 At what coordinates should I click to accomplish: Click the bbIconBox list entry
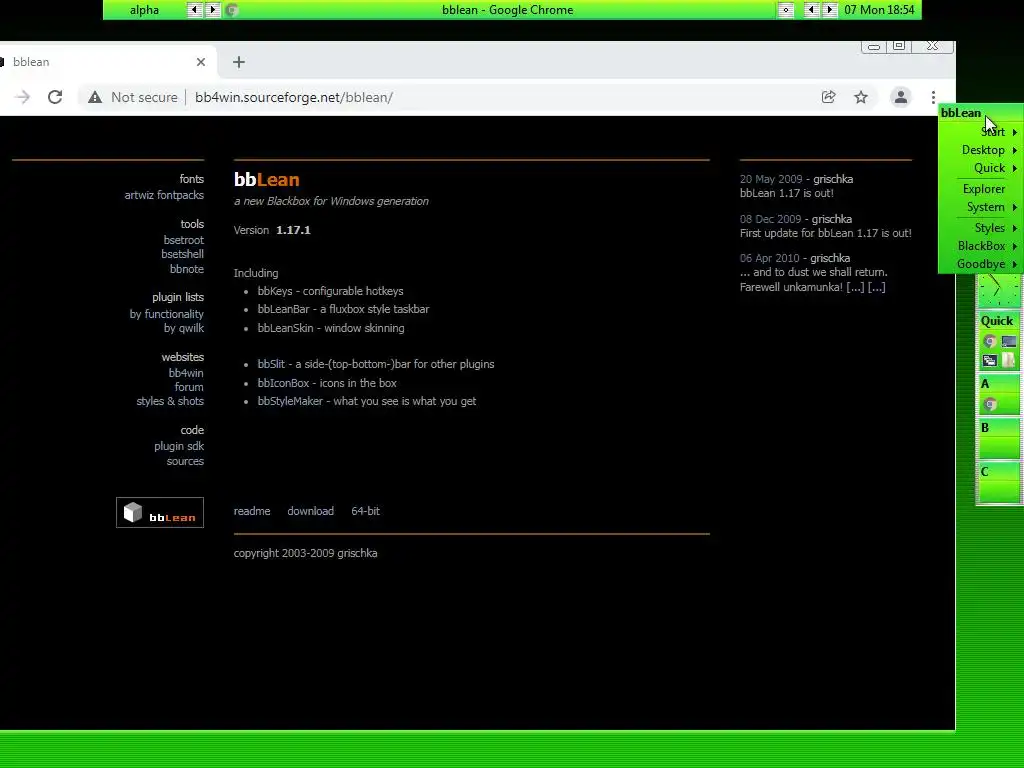(327, 383)
